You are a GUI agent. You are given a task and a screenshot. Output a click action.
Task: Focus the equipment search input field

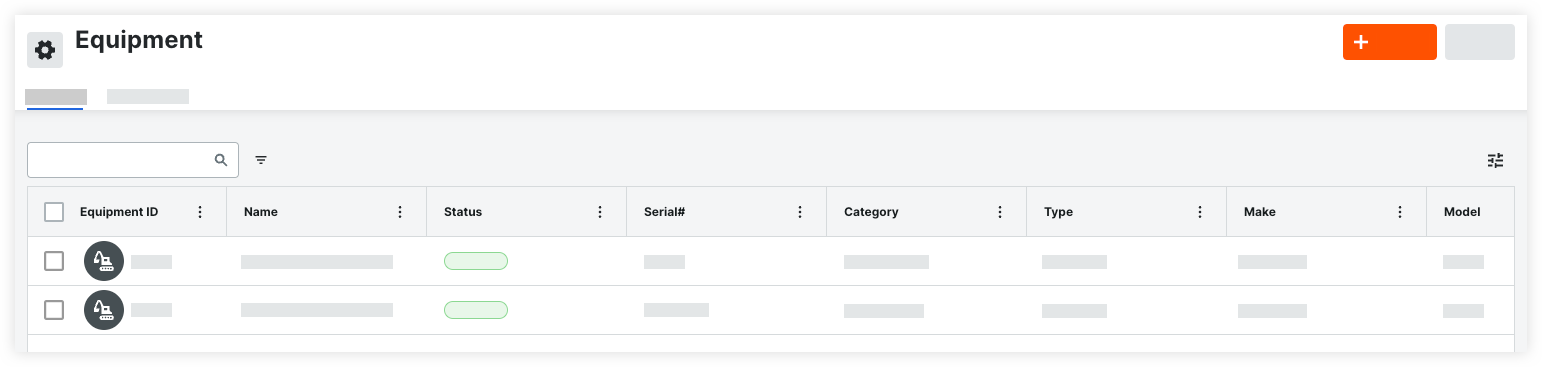coord(133,160)
